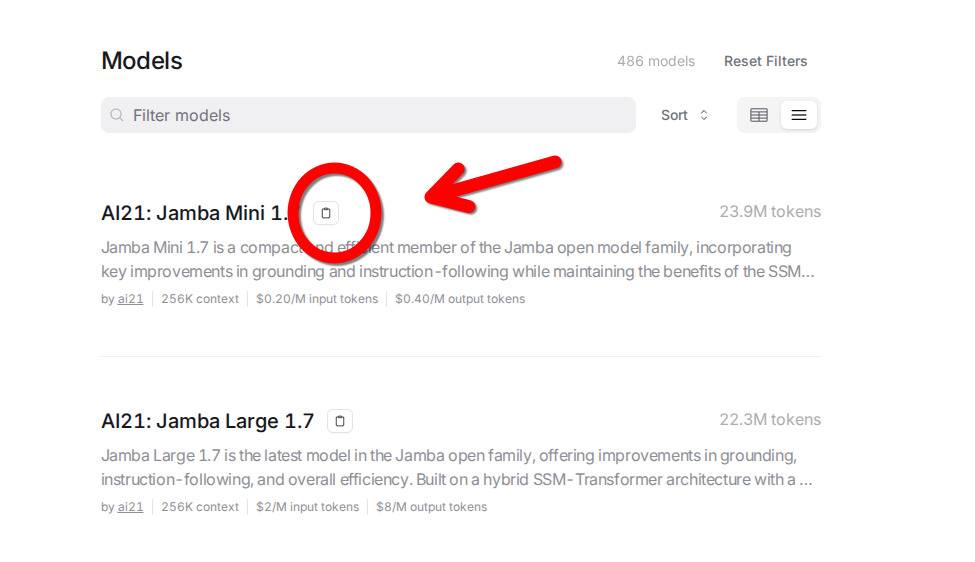Open ai21 author link under Jamba Mini

pos(131,299)
